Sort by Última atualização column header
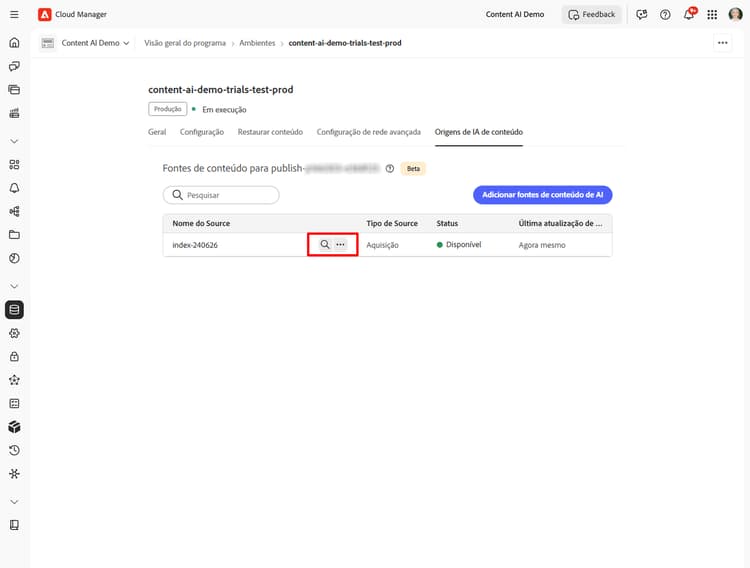 (x=560, y=223)
